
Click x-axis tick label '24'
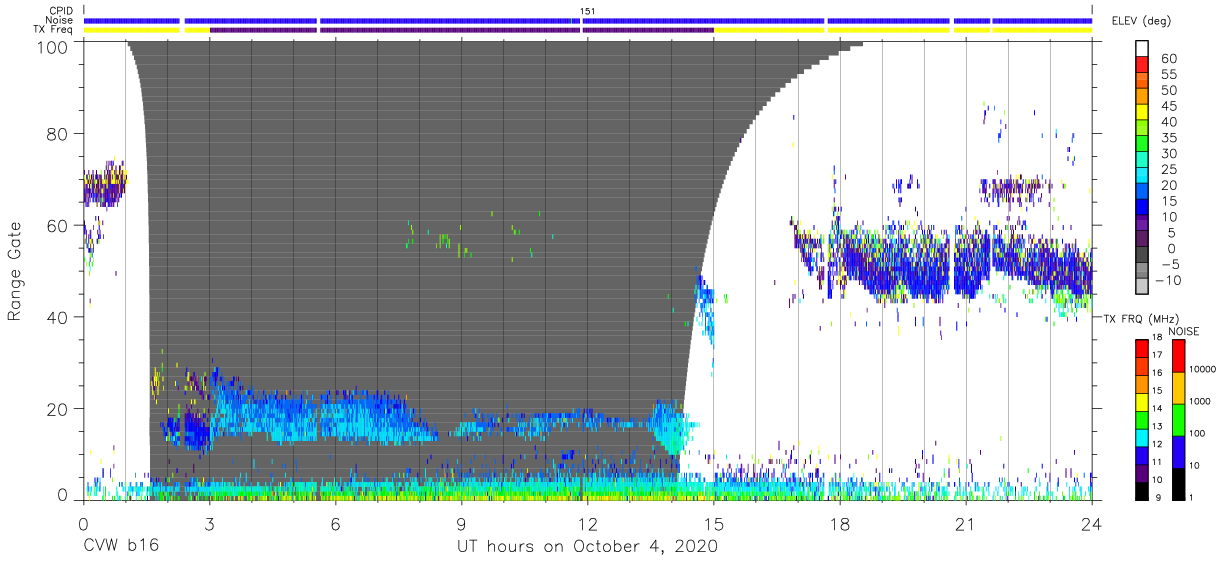[x=1092, y=523]
